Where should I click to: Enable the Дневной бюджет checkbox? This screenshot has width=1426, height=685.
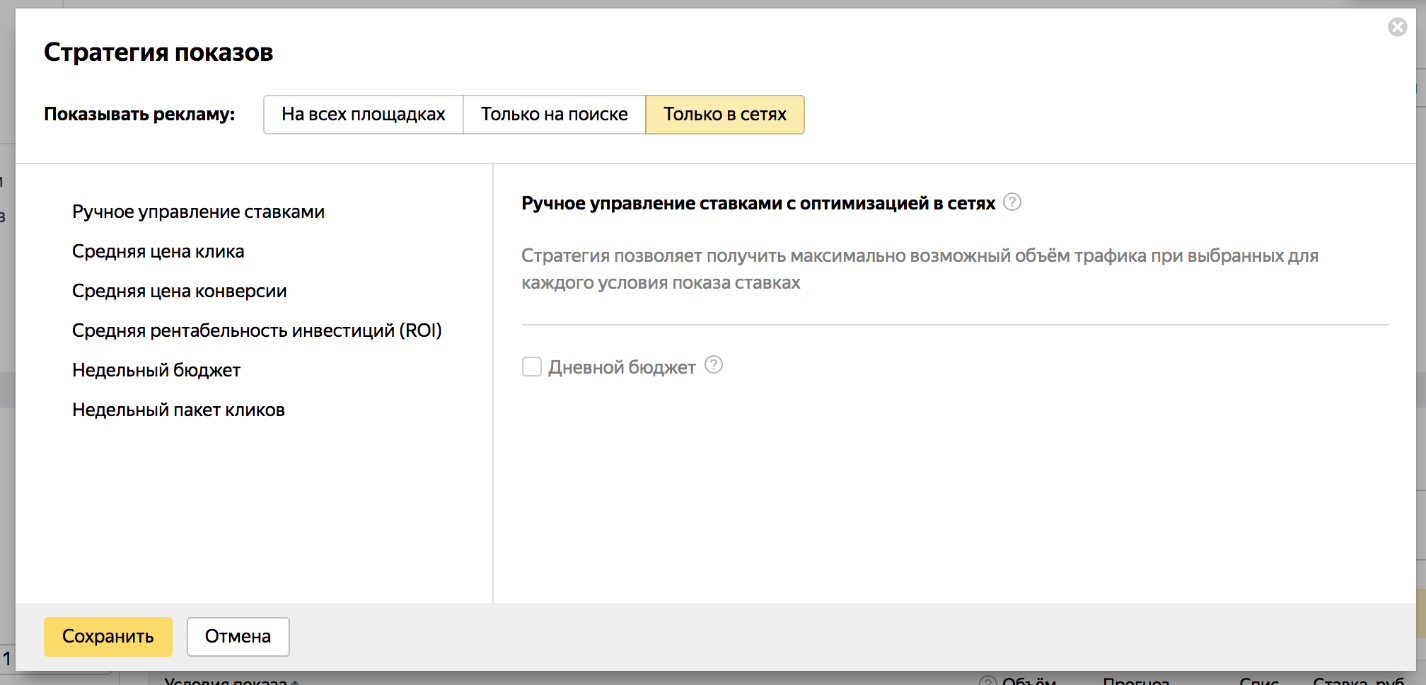pyautogui.click(x=532, y=367)
